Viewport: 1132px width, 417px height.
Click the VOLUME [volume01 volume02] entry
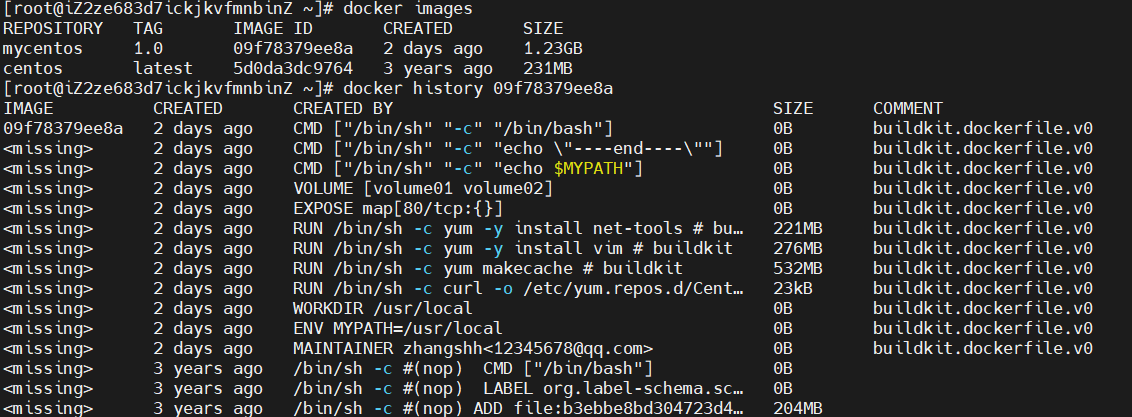click(x=423, y=188)
